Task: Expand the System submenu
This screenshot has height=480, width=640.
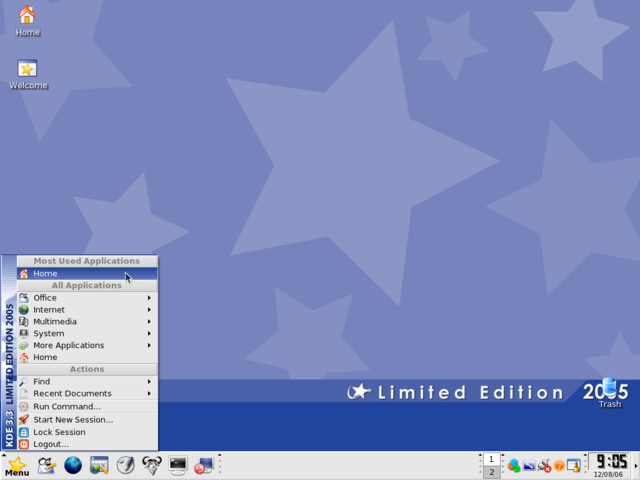Action: click(x=87, y=333)
